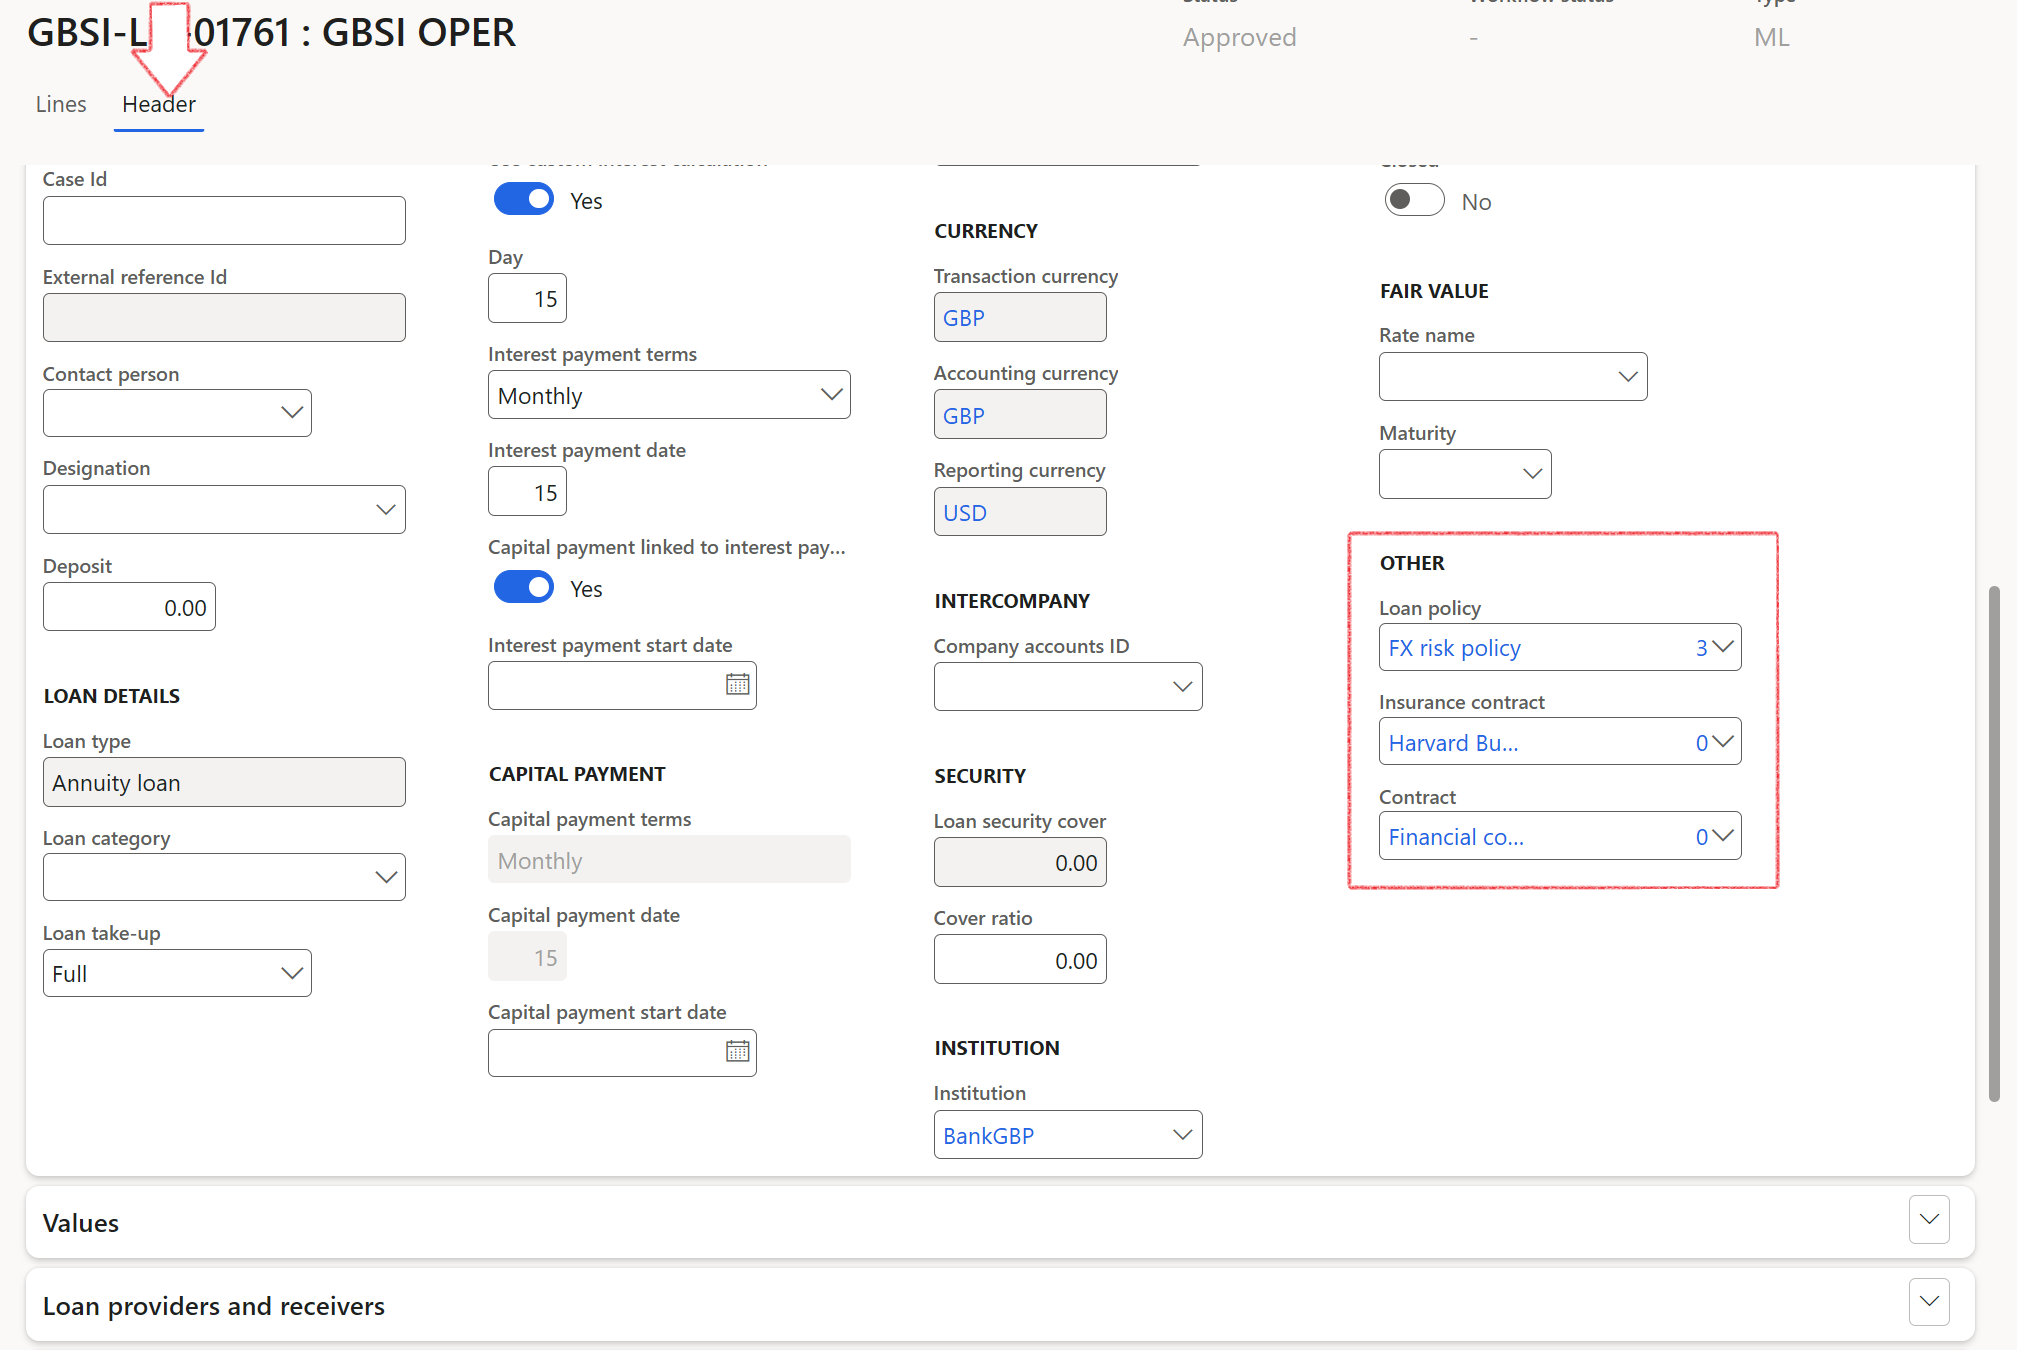Click the Day field showing 15
This screenshot has width=2017, height=1350.
pyautogui.click(x=527, y=298)
